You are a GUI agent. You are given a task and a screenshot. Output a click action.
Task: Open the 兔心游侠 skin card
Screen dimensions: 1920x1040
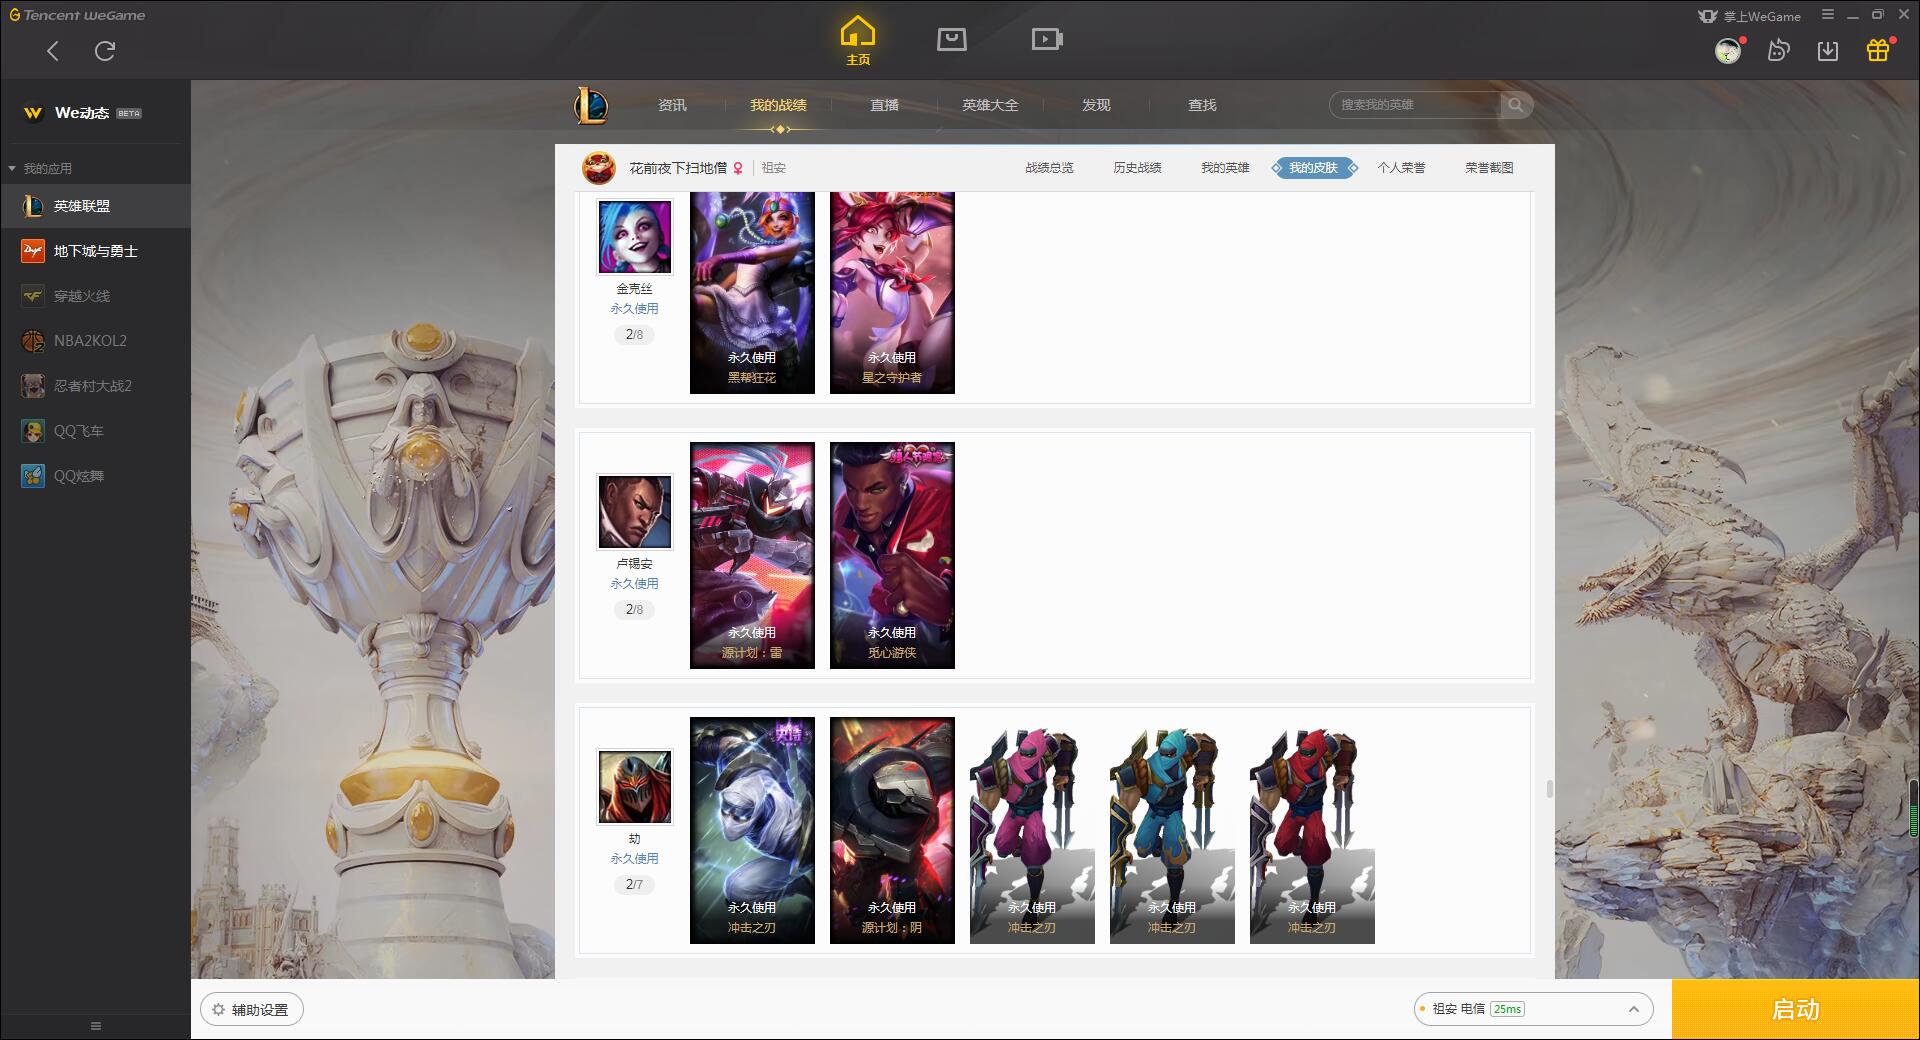point(892,555)
